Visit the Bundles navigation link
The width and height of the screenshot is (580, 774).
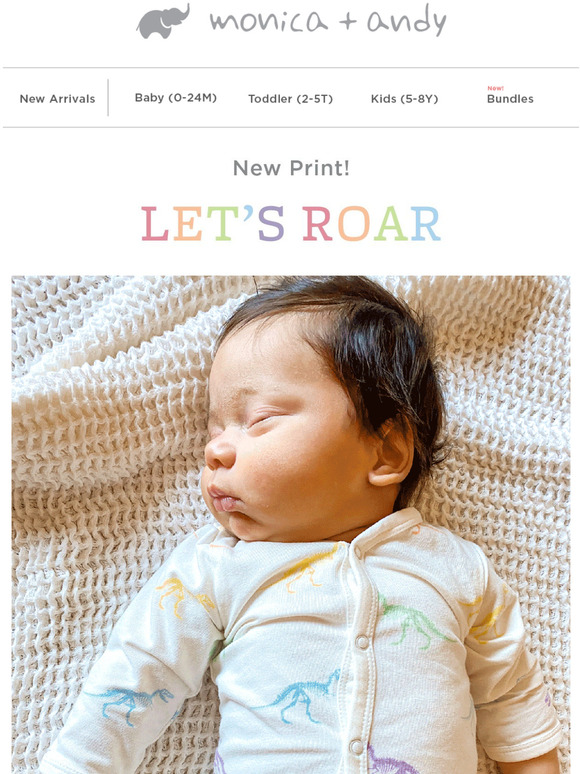510,99
